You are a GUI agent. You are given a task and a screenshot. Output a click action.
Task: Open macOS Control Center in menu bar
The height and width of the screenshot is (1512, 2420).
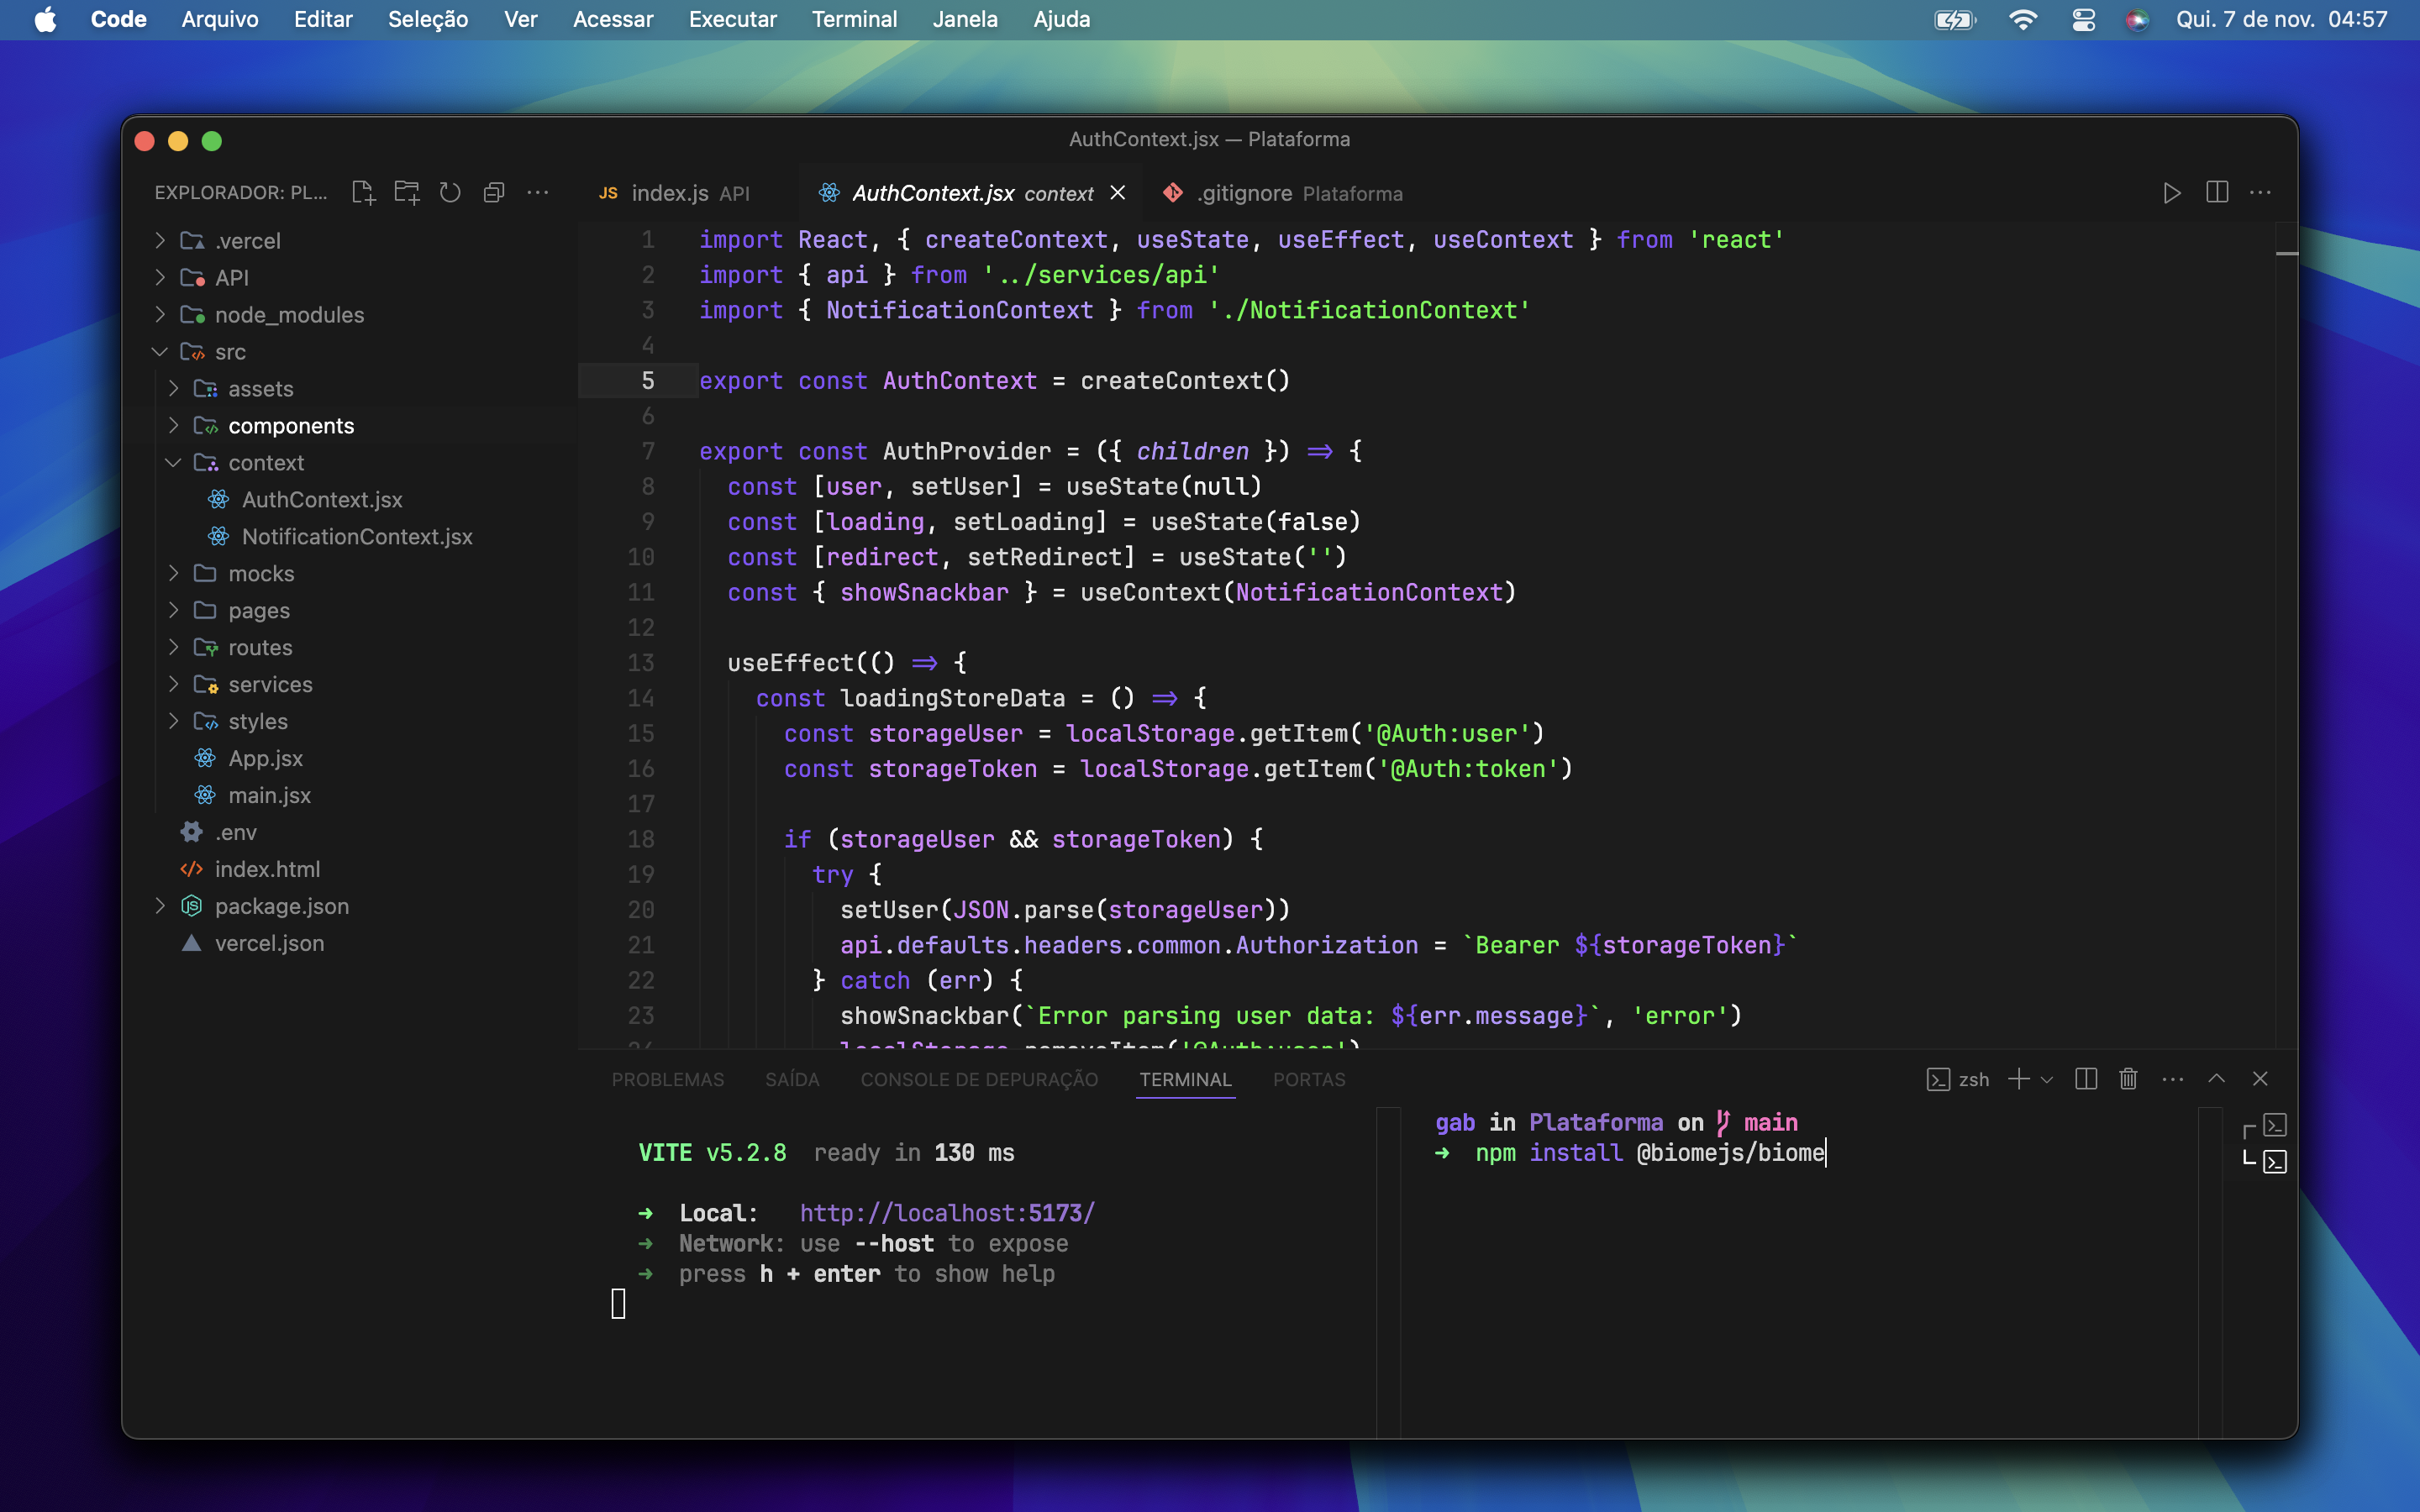tap(2084, 20)
